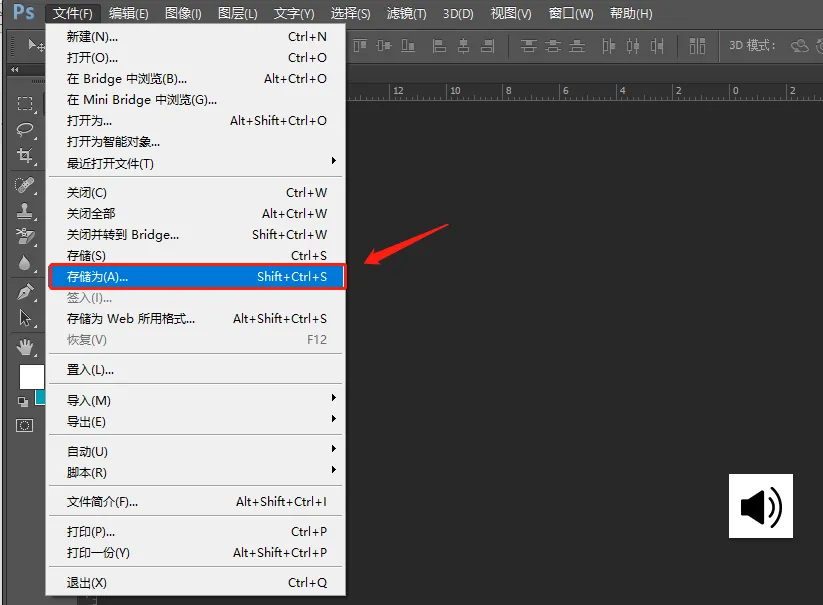
Task: Open the 滤镜(T) menu
Action: coord(406,13)
